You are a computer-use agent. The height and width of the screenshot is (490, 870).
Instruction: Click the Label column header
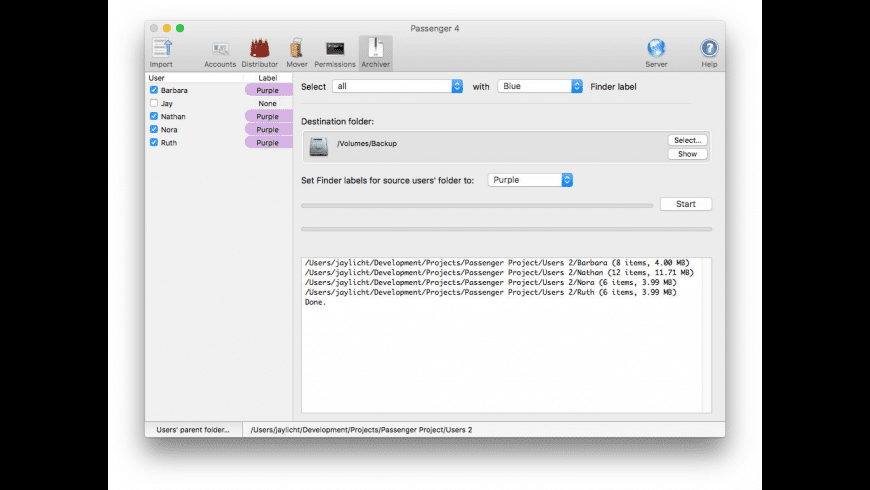(x=267, y=78)
